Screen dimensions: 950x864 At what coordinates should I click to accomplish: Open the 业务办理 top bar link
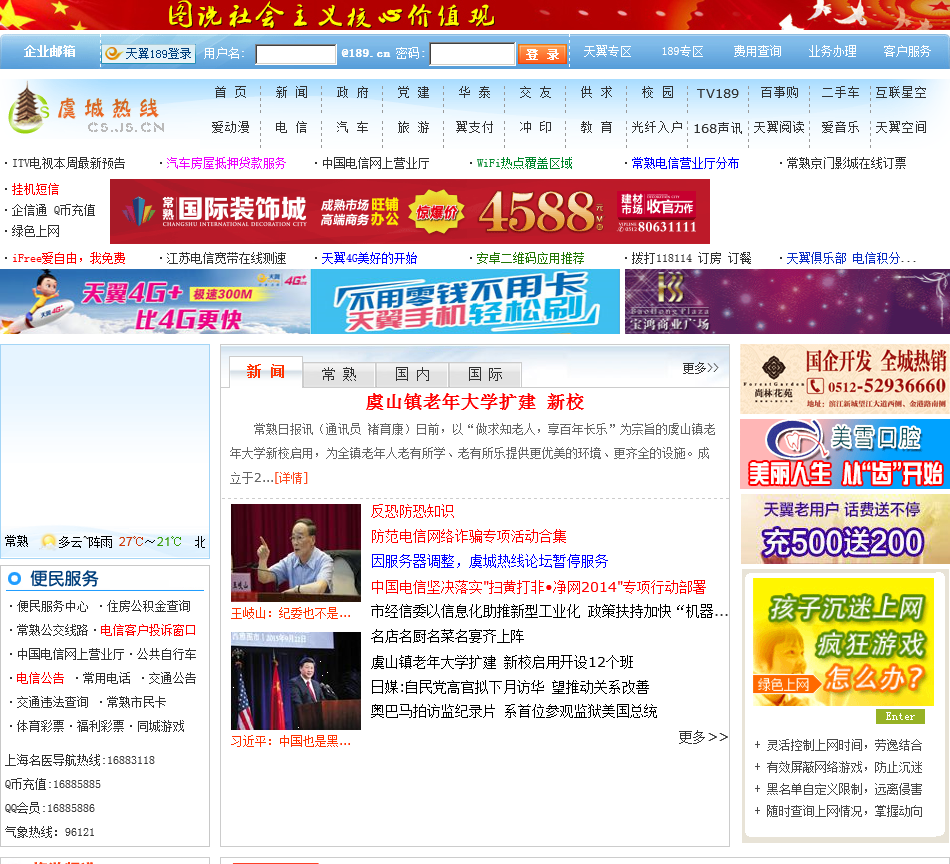tap(832, 52)
